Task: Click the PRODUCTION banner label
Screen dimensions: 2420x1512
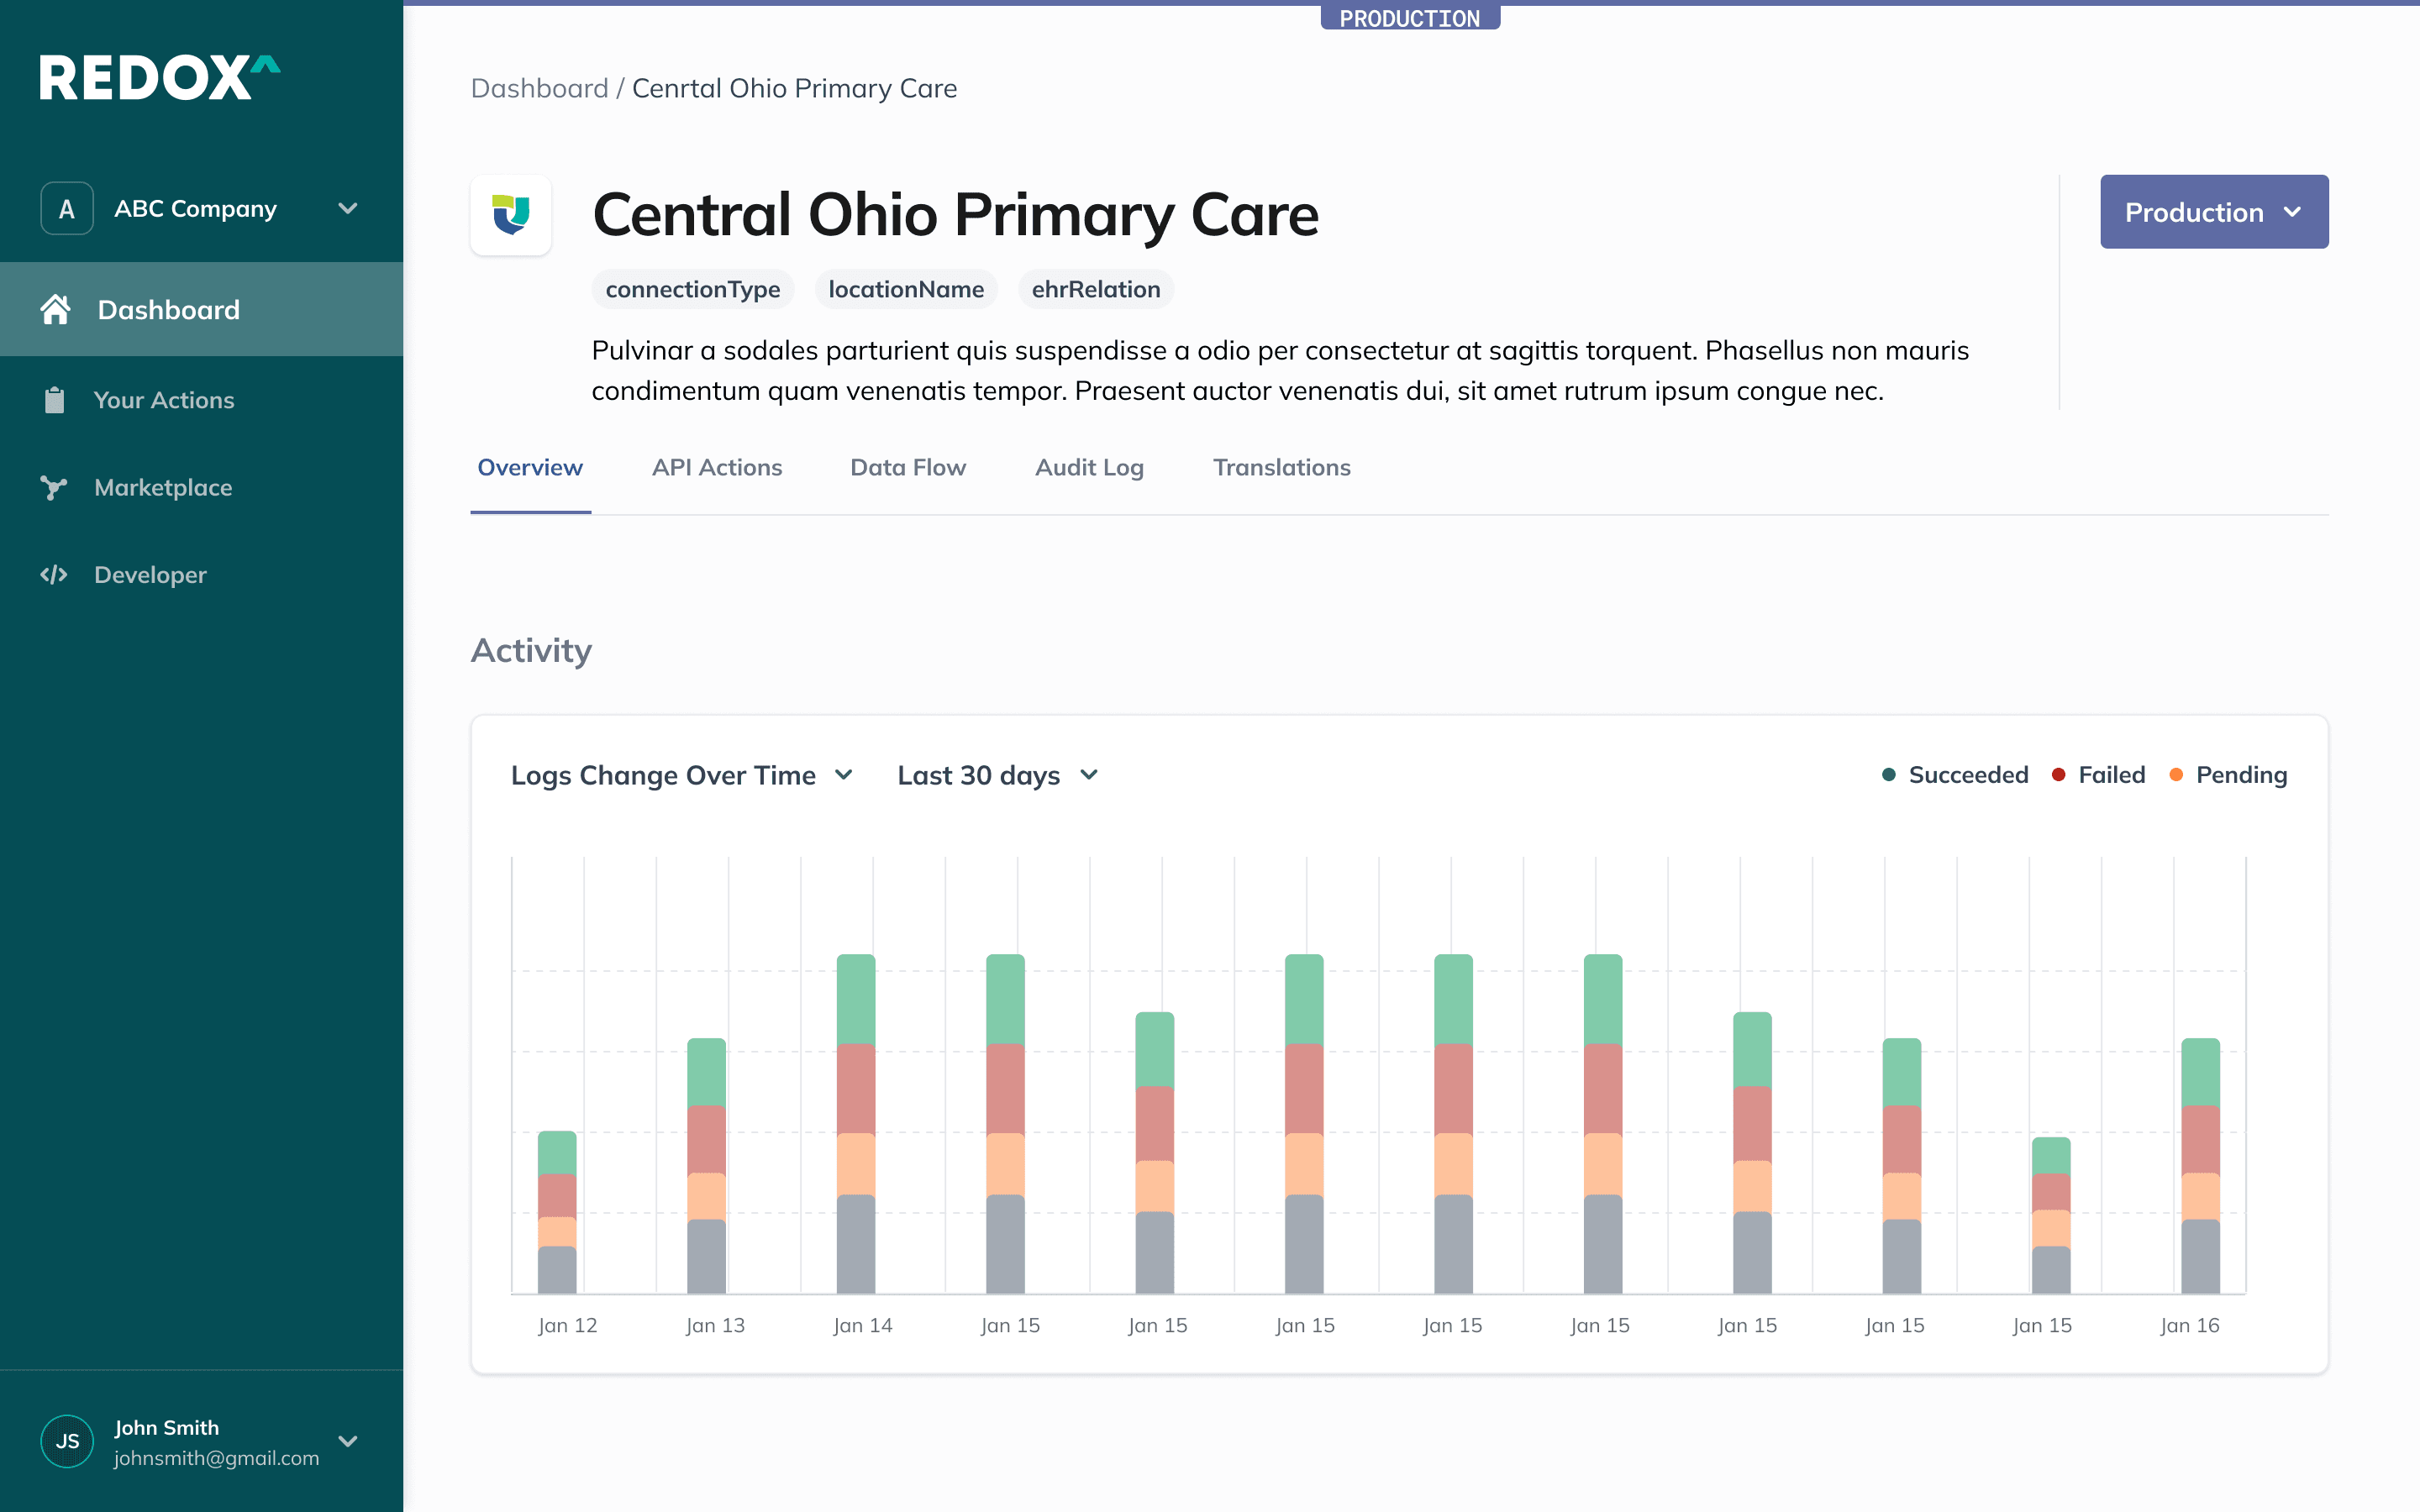Action: pyautogui.click(x=1410, y=18)
